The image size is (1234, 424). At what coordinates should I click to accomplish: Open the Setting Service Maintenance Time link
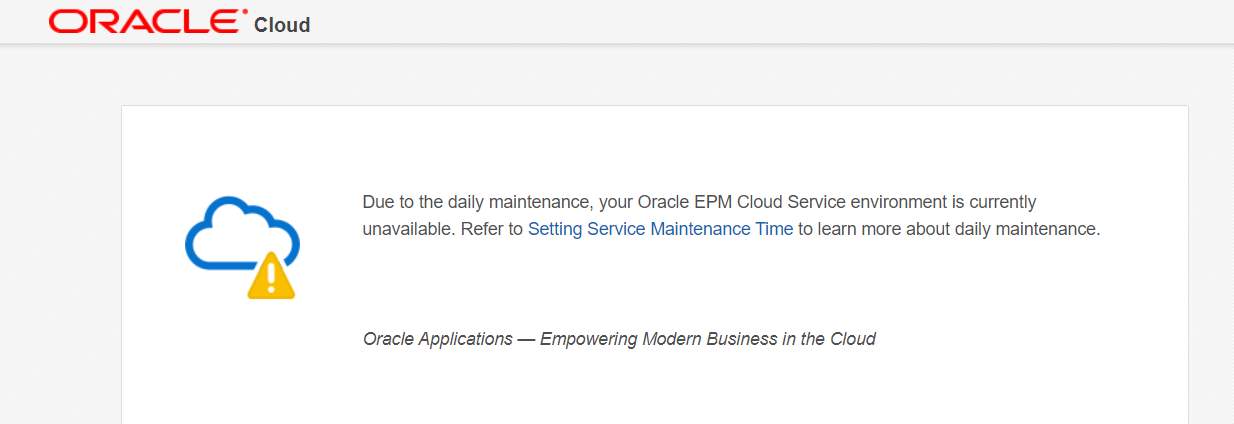pos(660,229)
